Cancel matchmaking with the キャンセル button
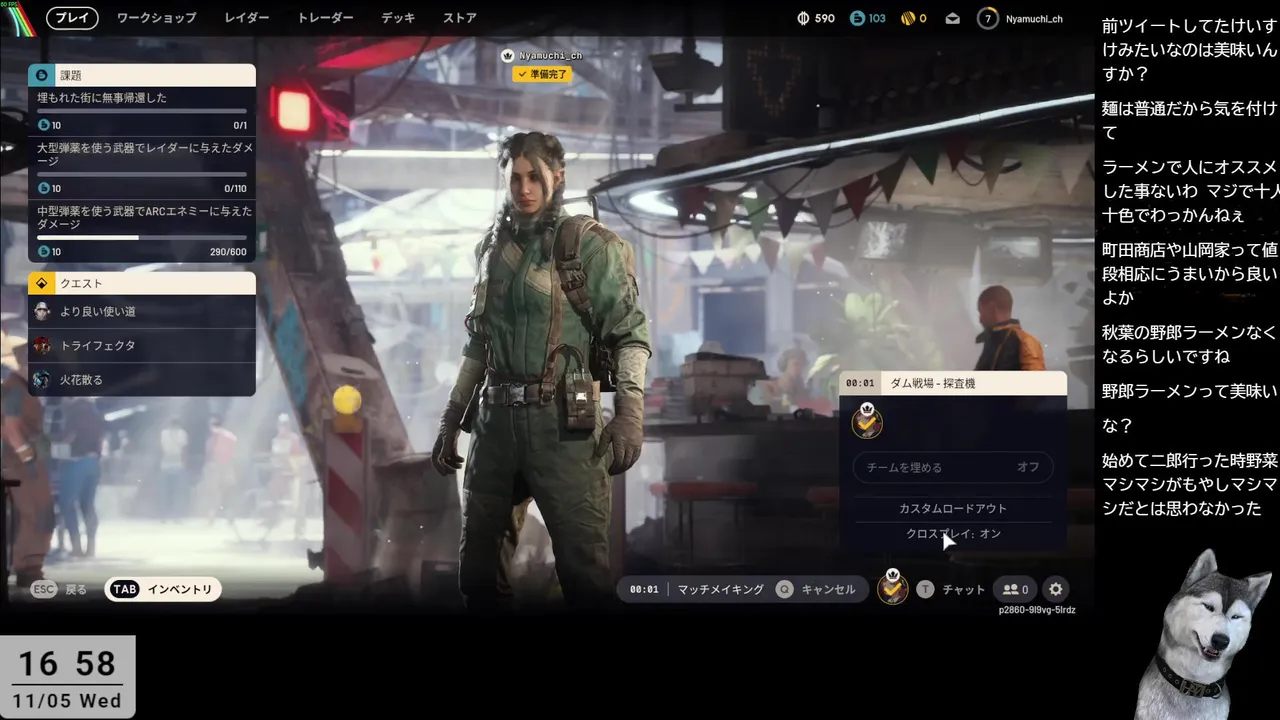This screenshot has width=1280, height=720. point(817,589)
